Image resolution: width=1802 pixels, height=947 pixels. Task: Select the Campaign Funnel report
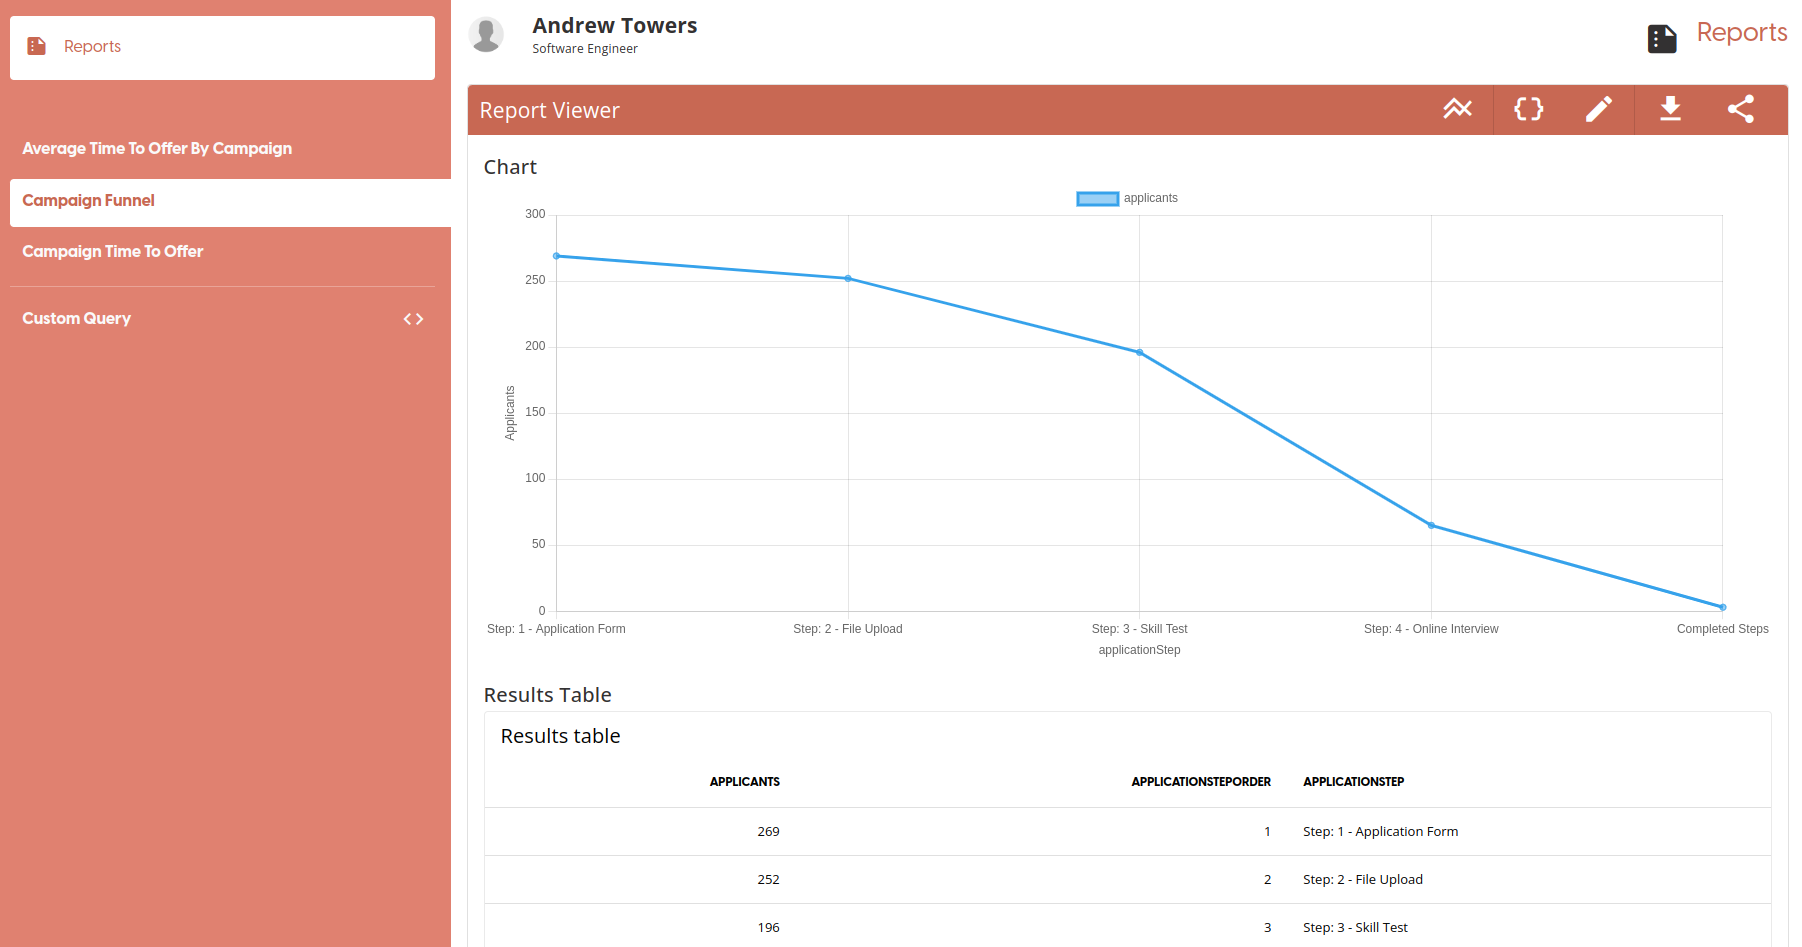pyautogui.click(x=89, y=201)
